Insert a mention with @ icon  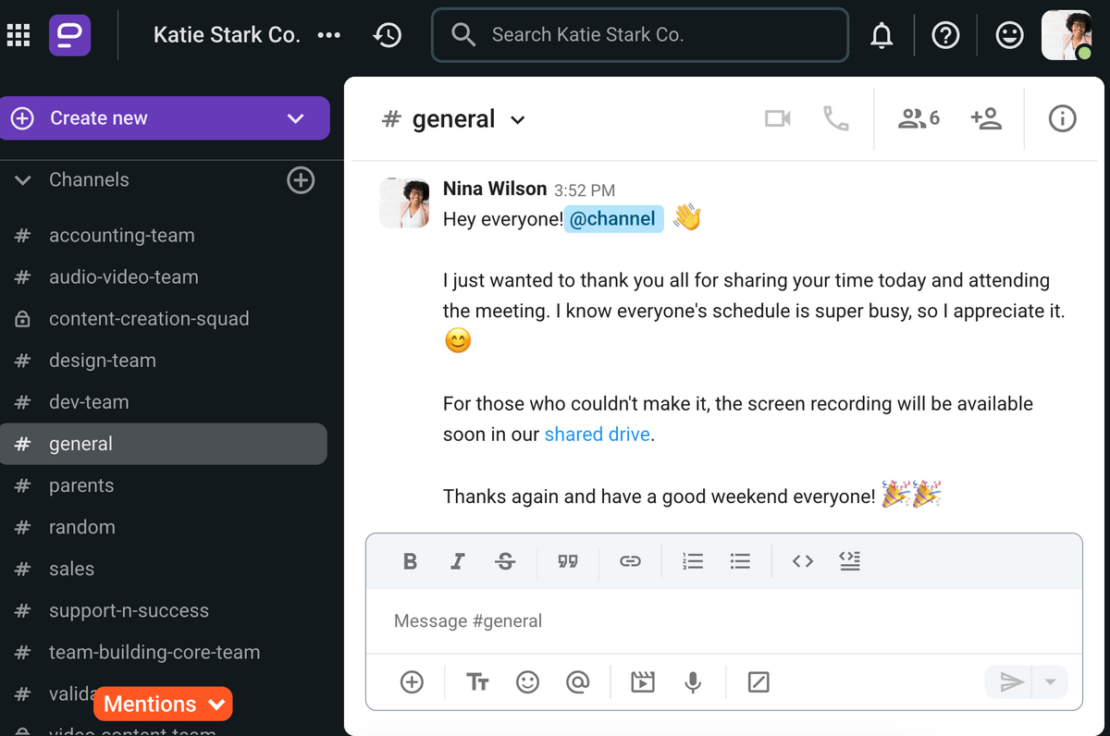577,682
